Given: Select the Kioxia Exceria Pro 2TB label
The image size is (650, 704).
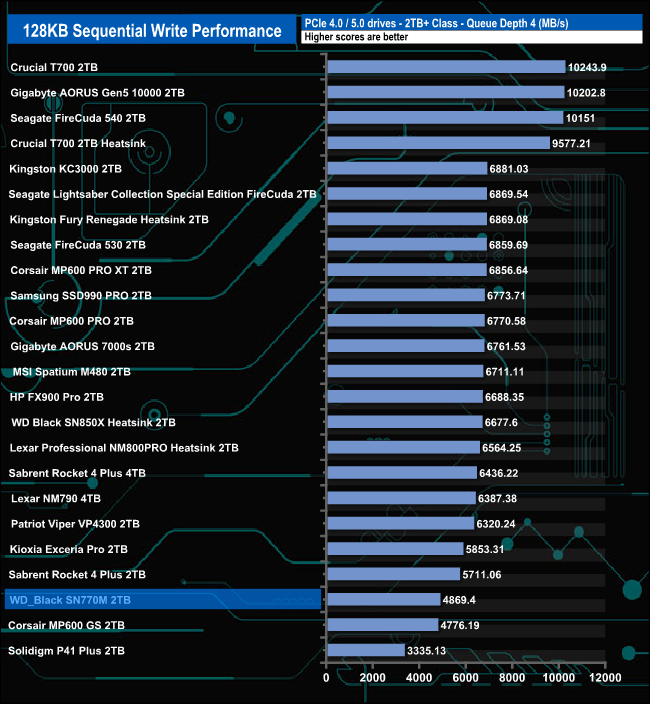Looking at the screenshot, I should pyautogui.click(x=69, y=550).
